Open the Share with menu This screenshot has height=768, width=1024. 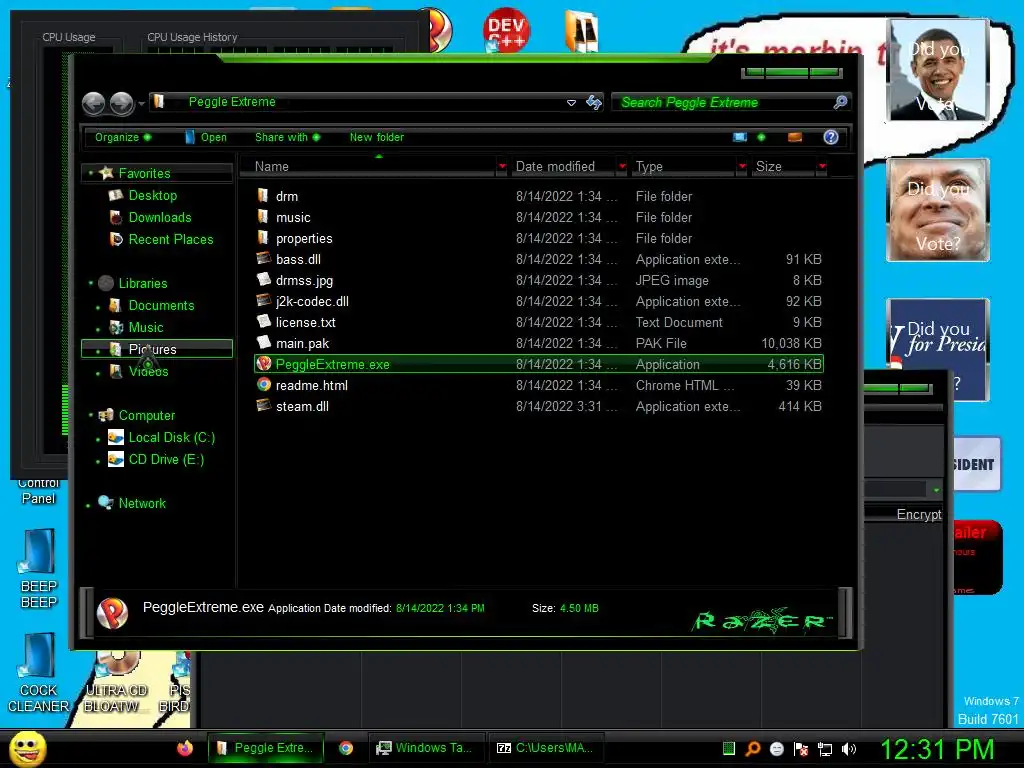pyautogui.click(x=287, y=137)
